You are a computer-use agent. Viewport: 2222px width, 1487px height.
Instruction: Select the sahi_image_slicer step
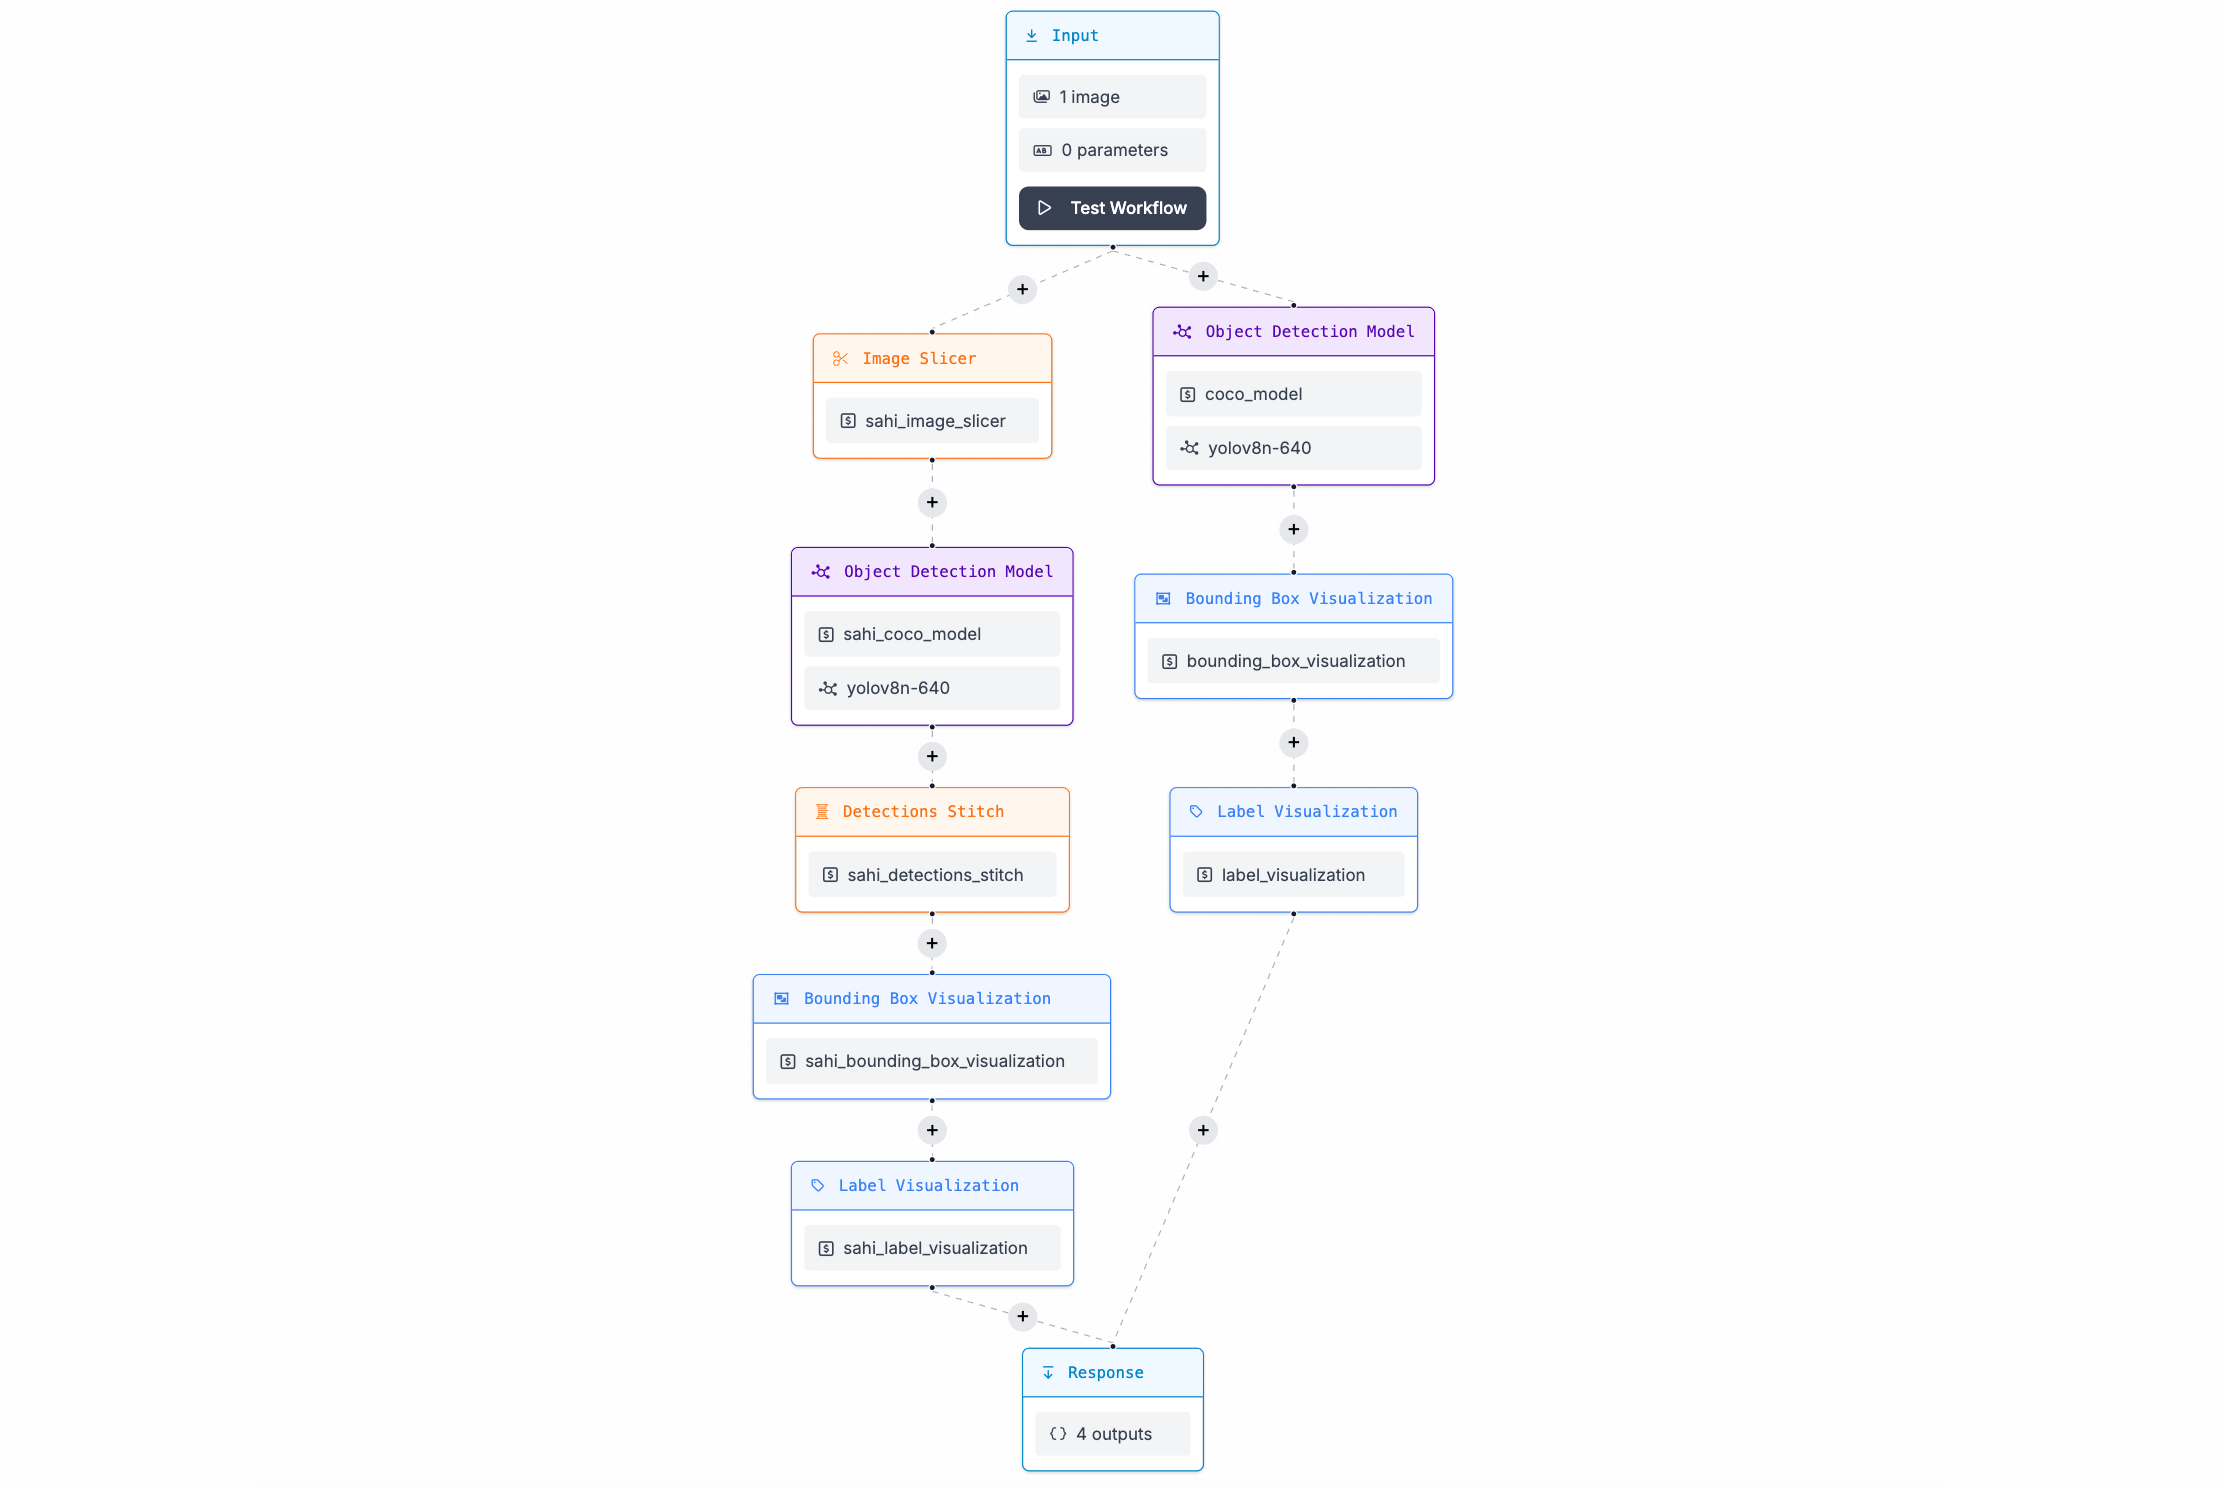(x=931, y=421)
